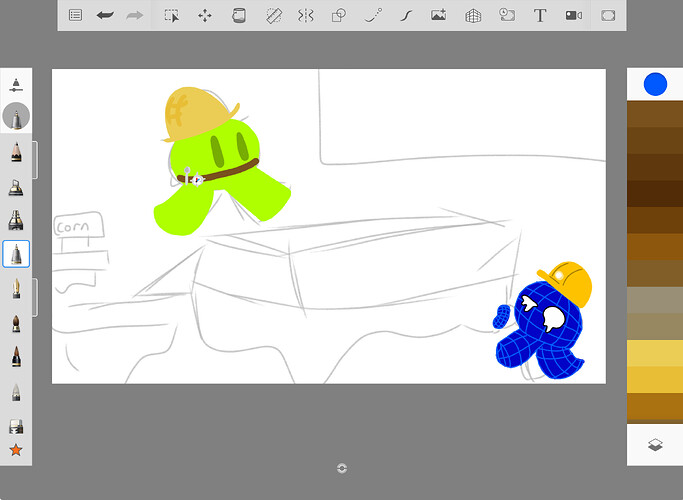The width and height of the screenshot is (683, 500).
Task: Open the Layers panel button
Action: pyautogui.click(x=655, y=446)
